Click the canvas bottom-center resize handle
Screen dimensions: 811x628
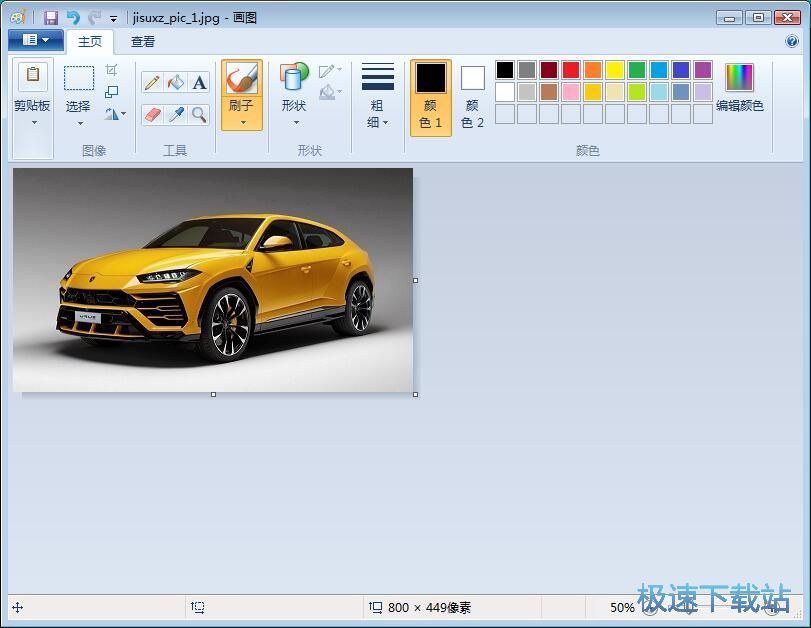point(213,394)
